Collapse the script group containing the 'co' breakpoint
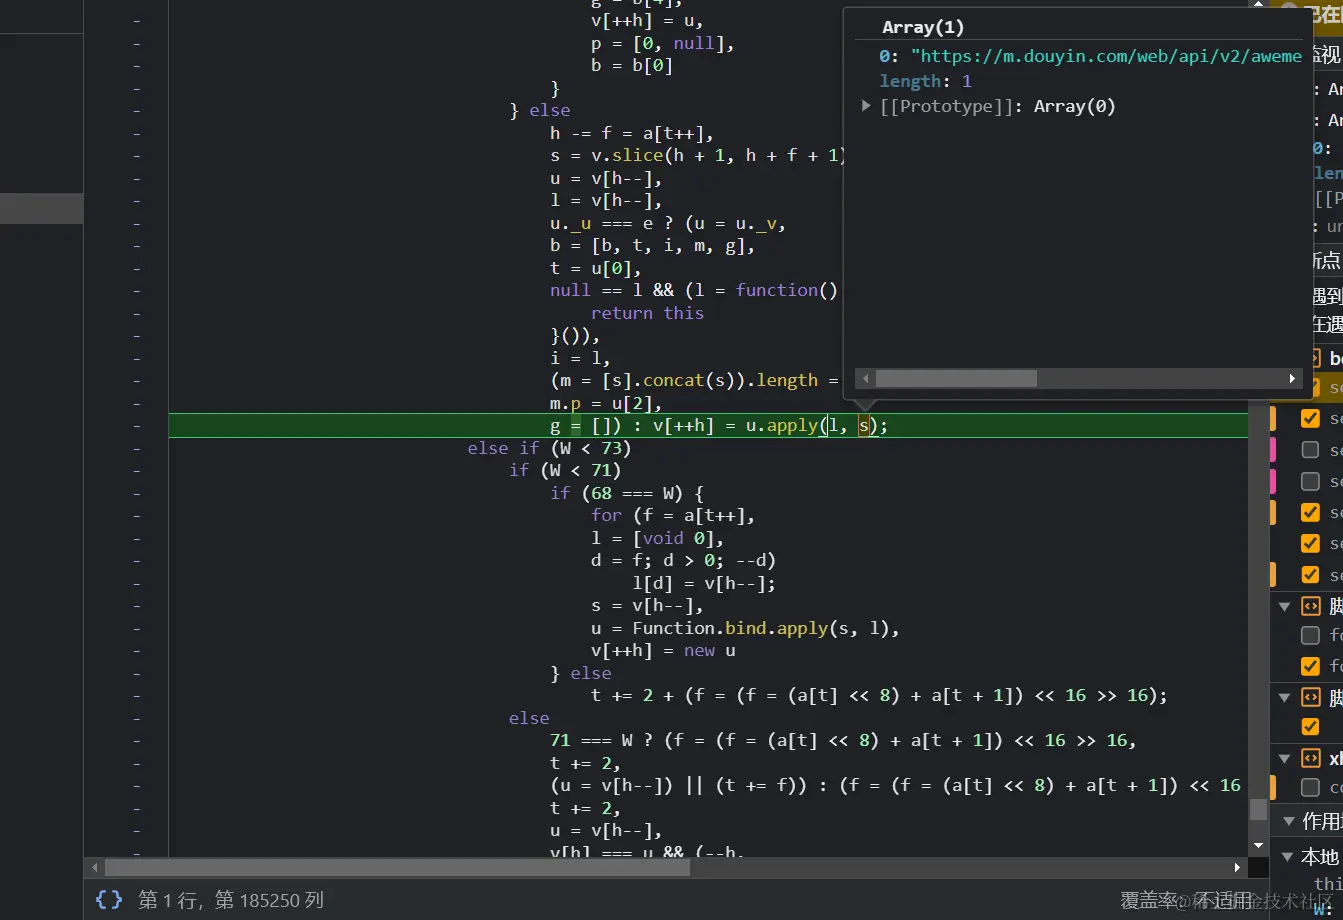The image size is (1343, 920). click(1284, 757)
